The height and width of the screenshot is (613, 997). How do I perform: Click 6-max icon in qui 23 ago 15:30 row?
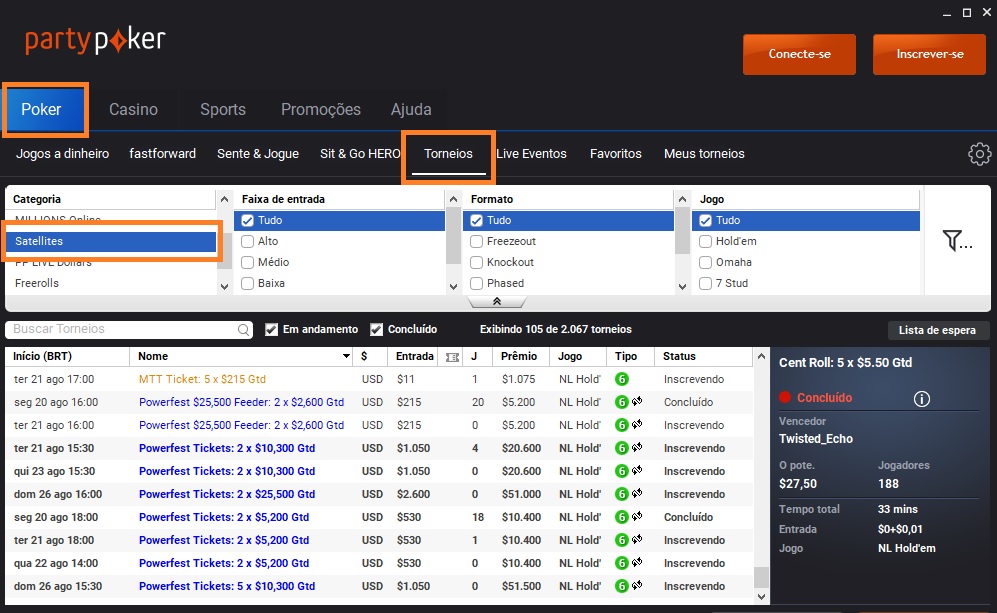click(x=622, y=471)
